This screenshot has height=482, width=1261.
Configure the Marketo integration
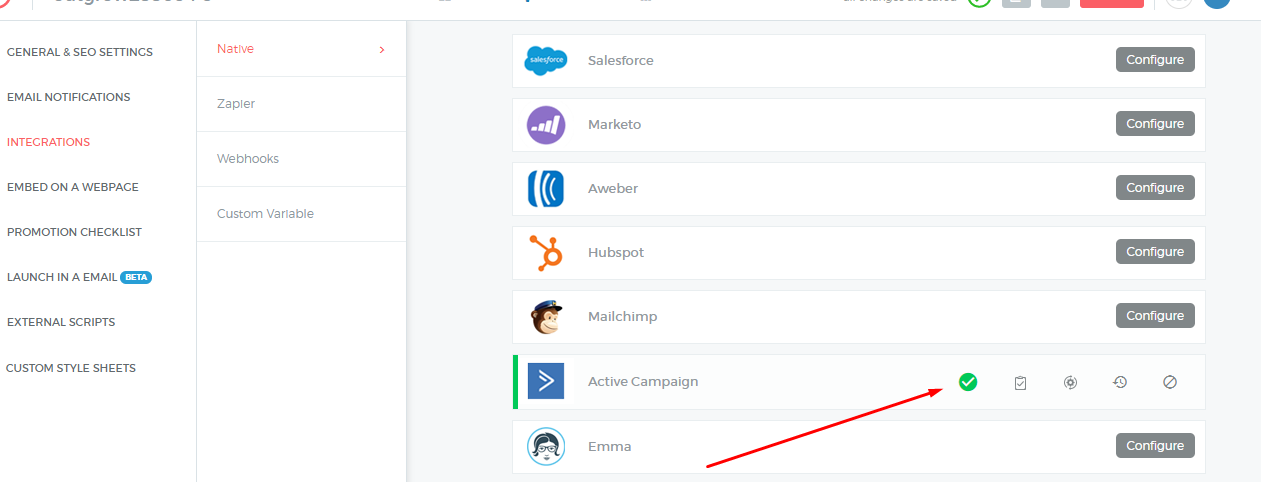(1155, 124)
